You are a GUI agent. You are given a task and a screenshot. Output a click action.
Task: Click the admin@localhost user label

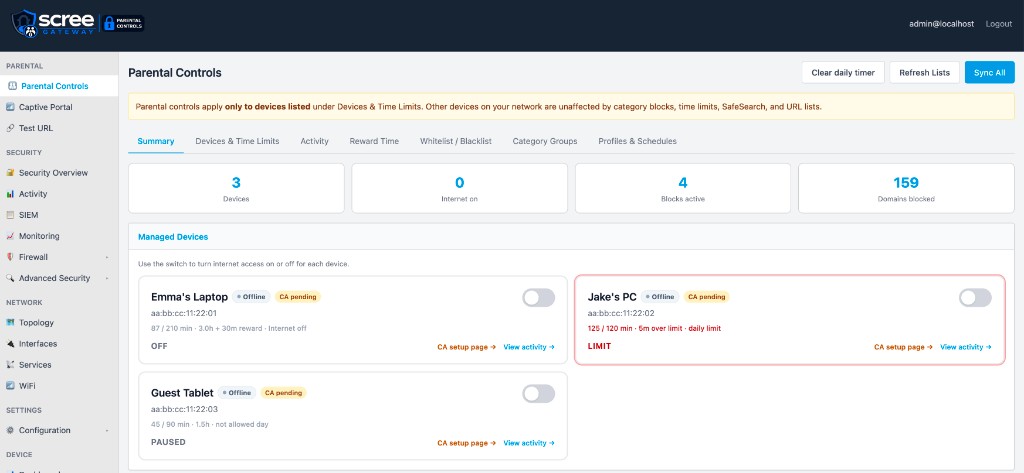tap(941, 24)
